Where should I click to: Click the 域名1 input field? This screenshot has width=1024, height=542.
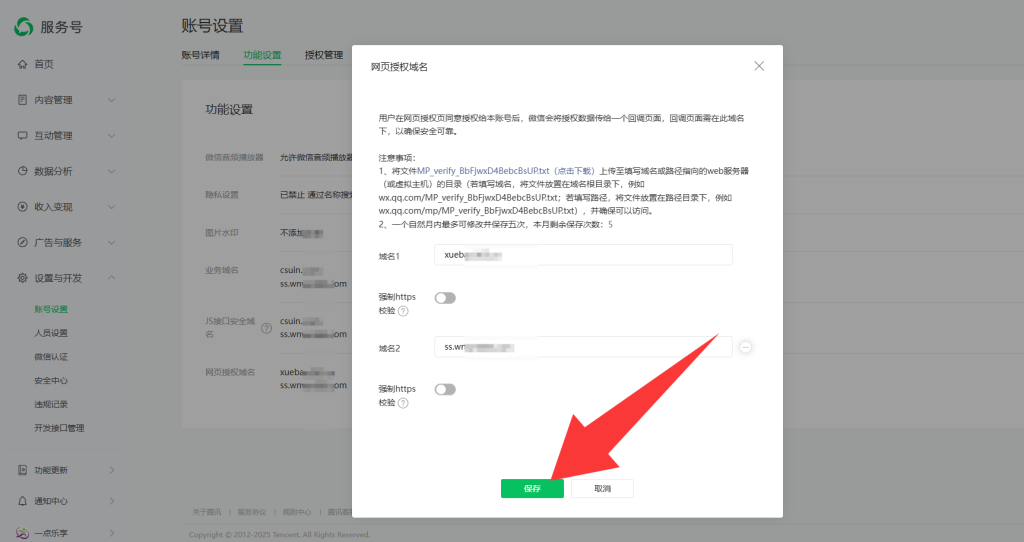(584, 255)
